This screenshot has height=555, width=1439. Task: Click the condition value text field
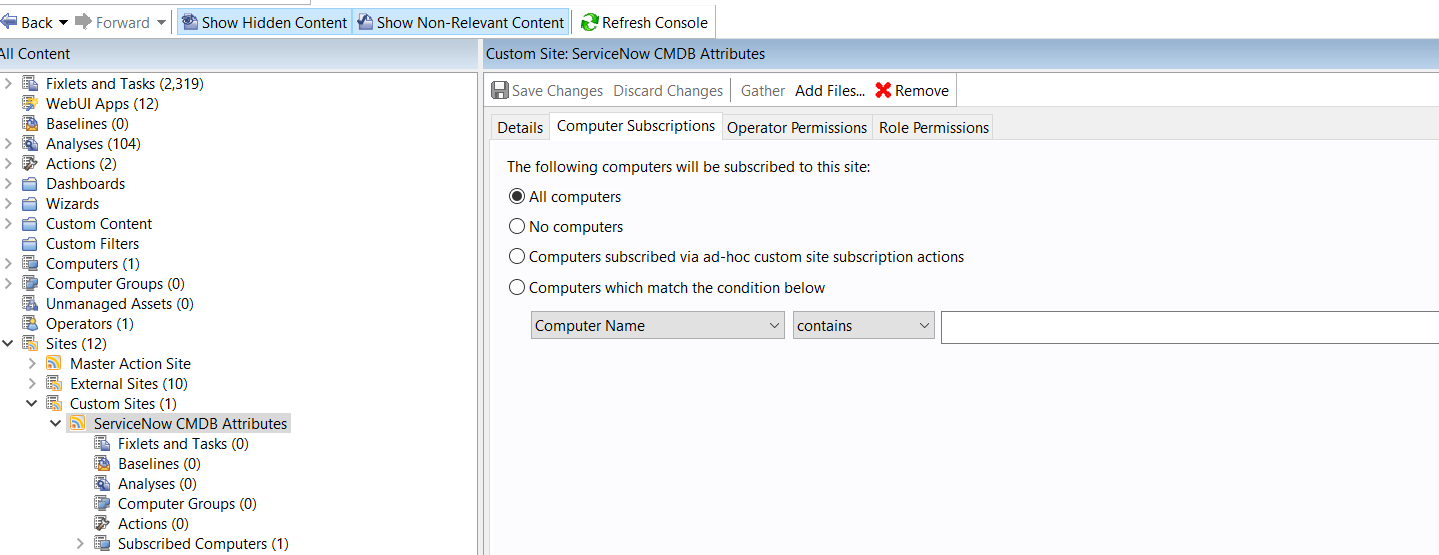point(1188,326)
